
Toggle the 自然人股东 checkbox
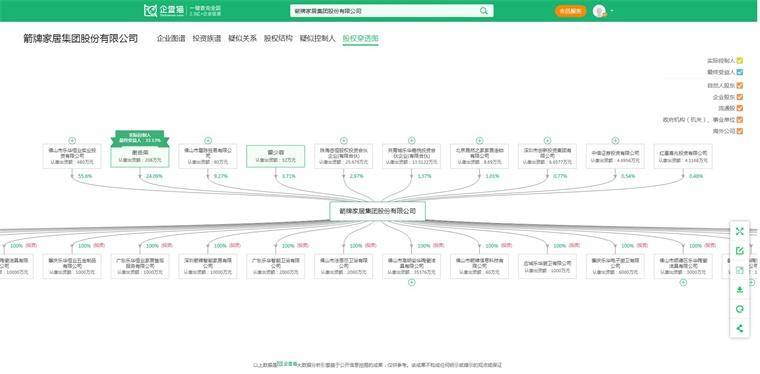[x=740, y=85]
